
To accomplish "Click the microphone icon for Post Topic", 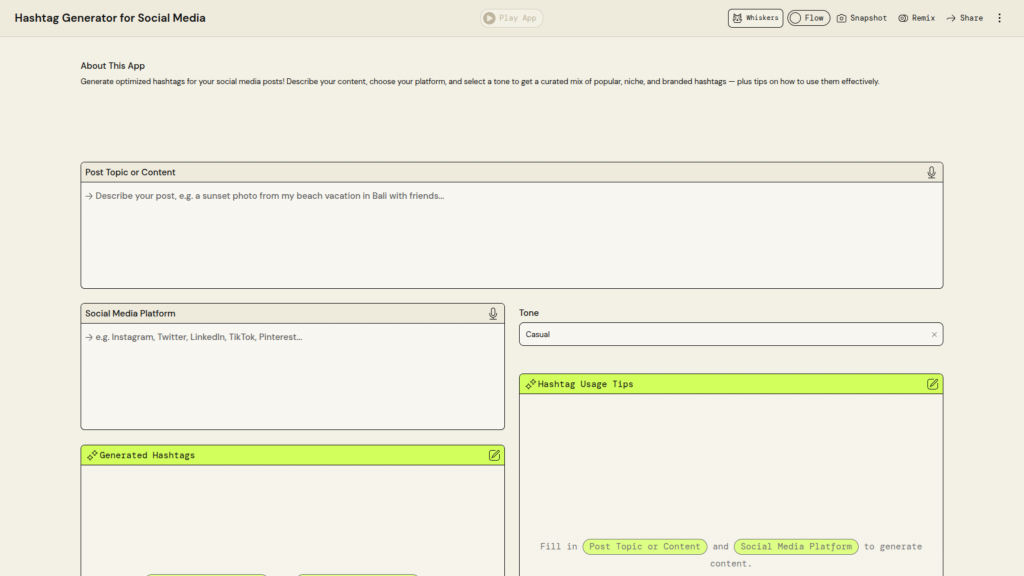I will [931, 173].
